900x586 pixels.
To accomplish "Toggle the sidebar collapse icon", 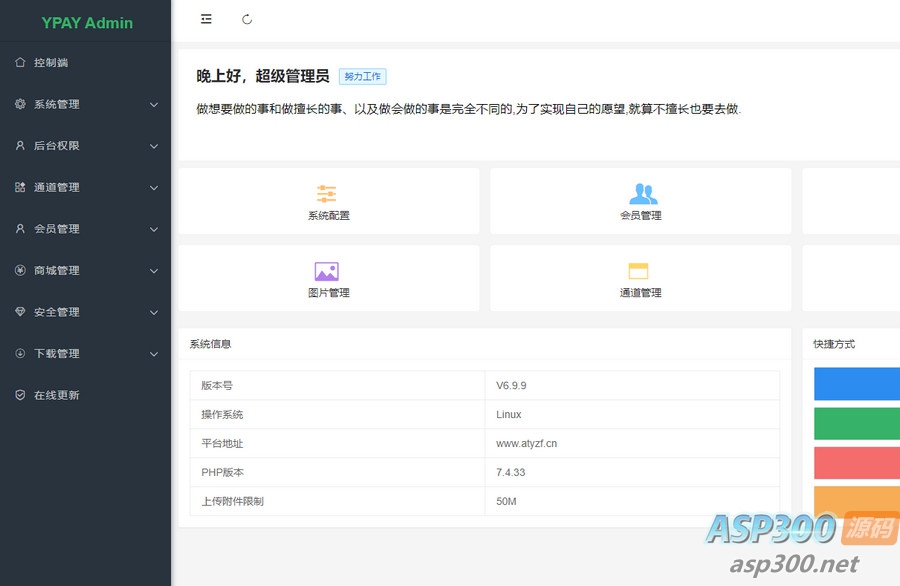I will point(206,19).
